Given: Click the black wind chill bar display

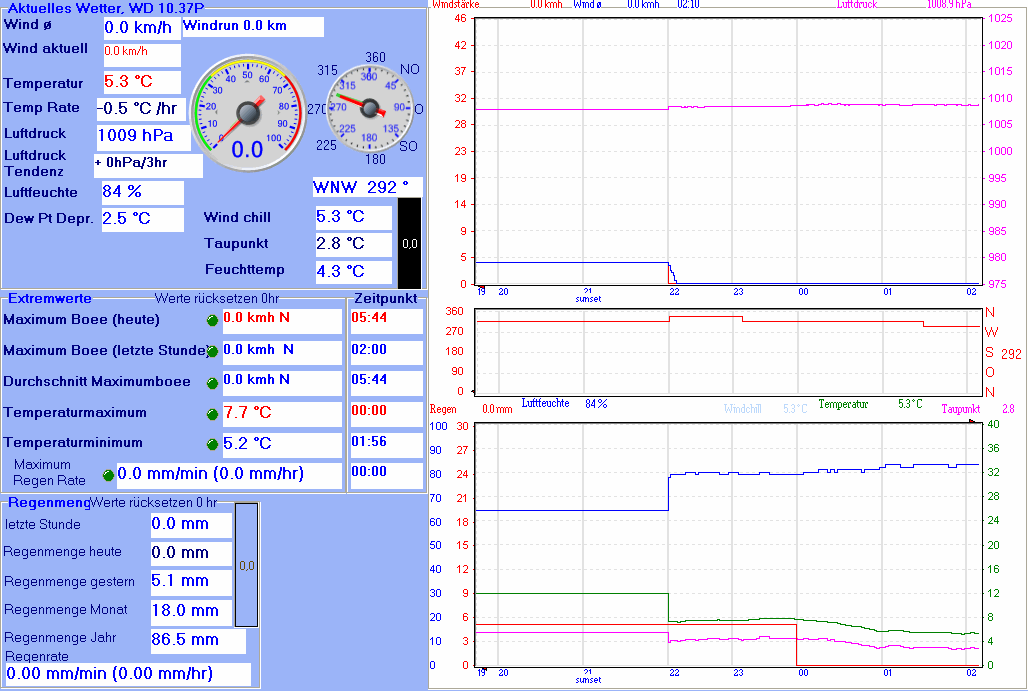Looking at the screenshot, I should tap(409, 243).
